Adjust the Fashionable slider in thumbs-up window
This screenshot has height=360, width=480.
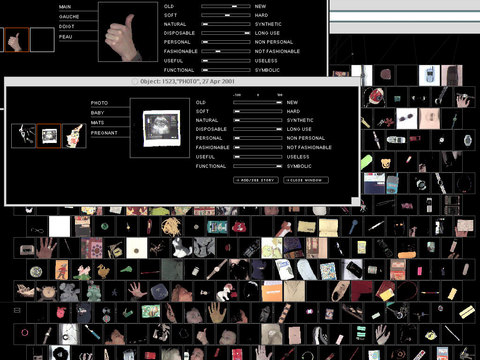tap(226, 51)
